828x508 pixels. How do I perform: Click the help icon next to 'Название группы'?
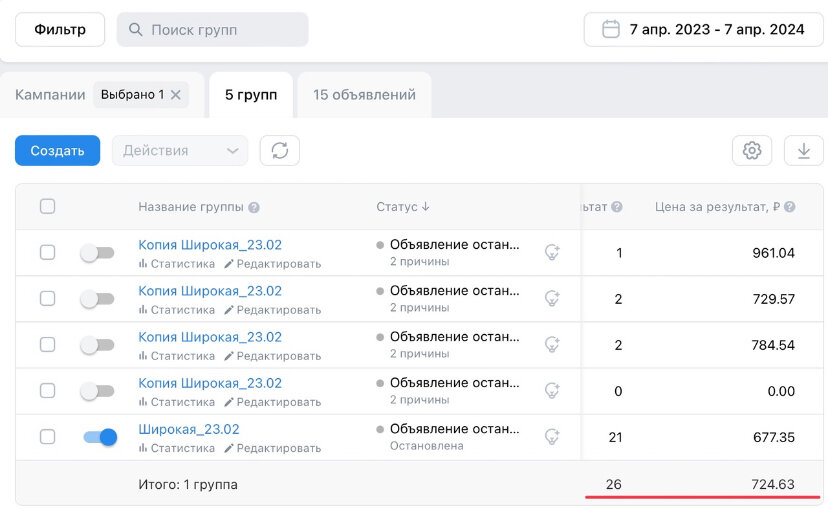coord(254,208)
